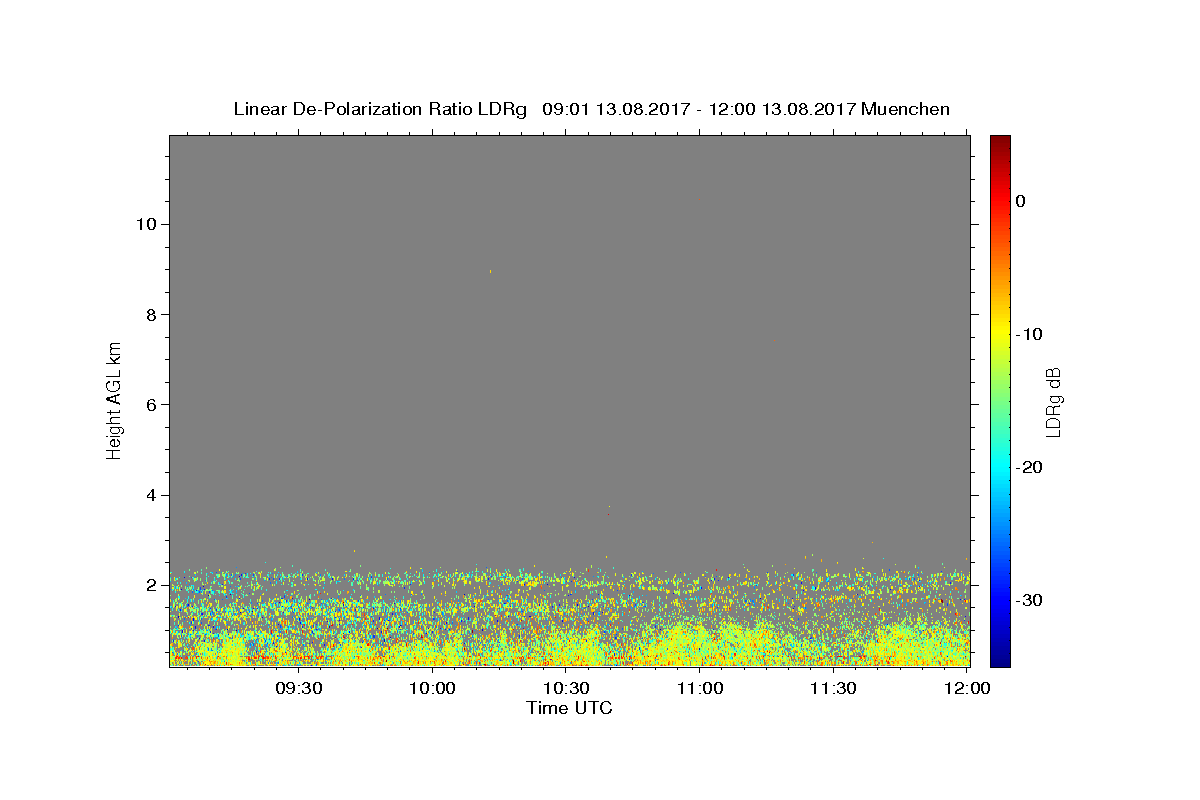The width and height of the screenshot is (1200, 800).
Task: Click the 11:30 time axis label
Action: pos(833,688)
